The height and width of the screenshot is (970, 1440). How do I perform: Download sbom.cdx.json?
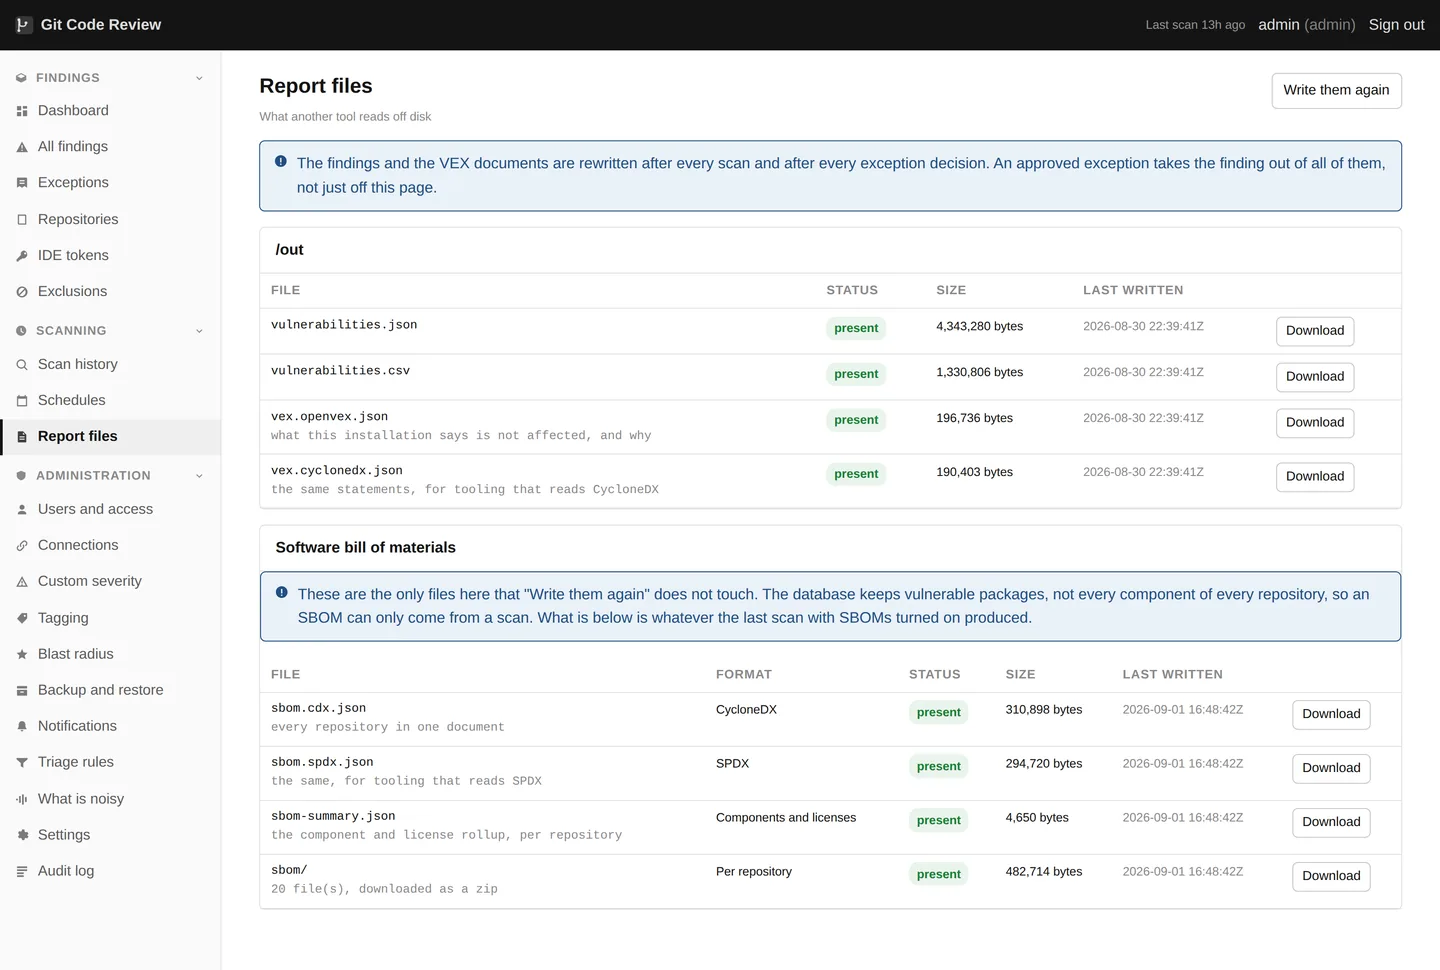[1331, 714]
